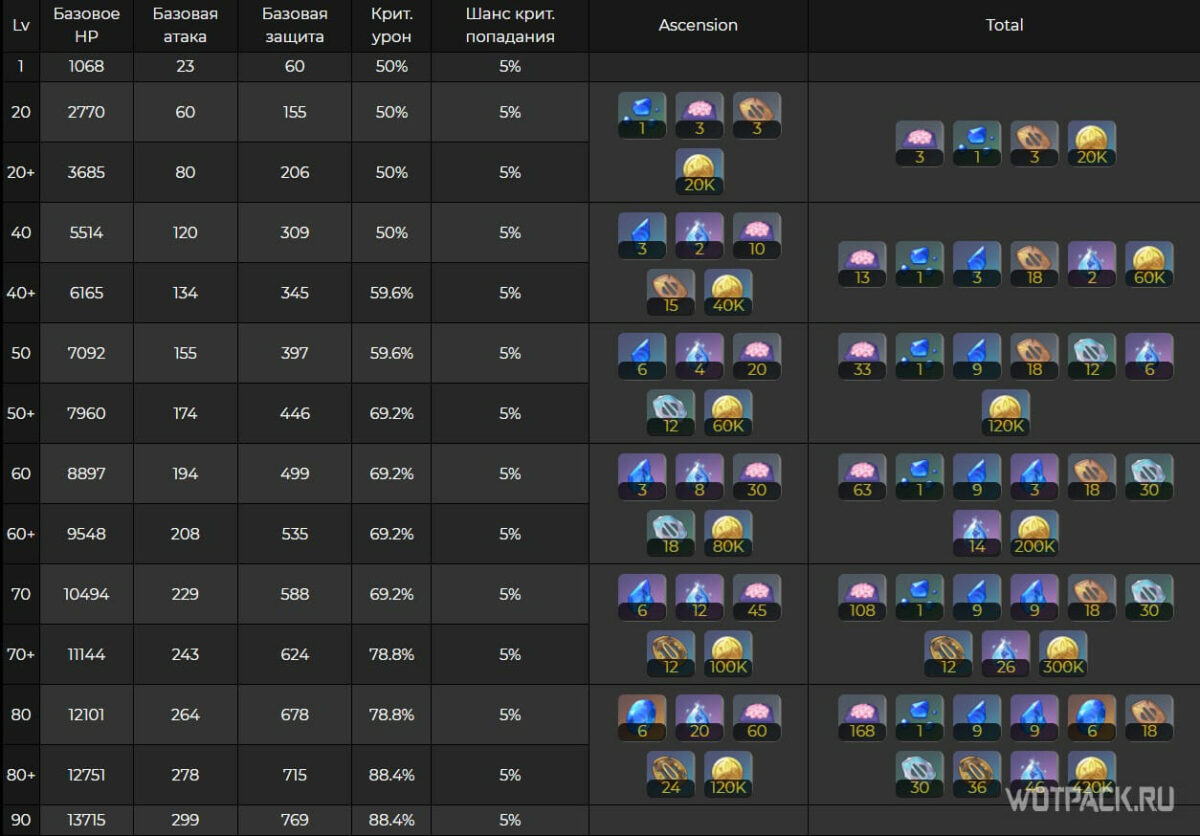Click the Крит. урон column header
The height and width of the screenshot is (836, 1200).
391,26
